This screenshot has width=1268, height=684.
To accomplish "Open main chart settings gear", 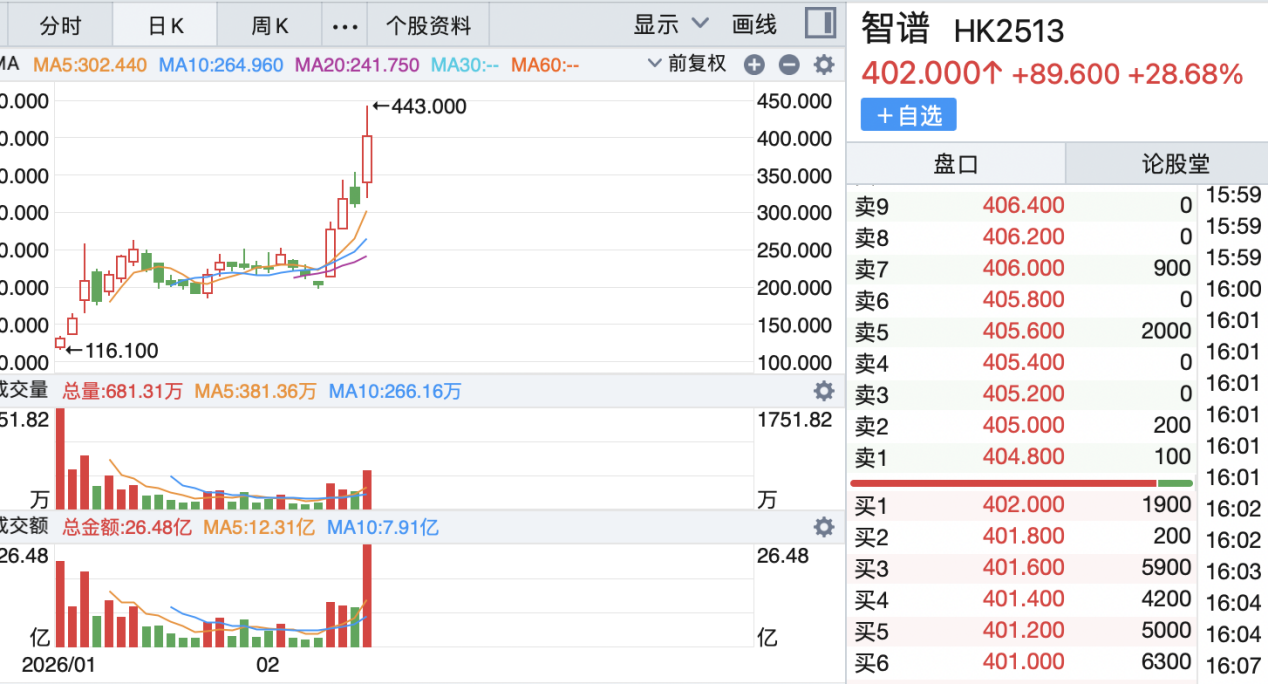I will click(x=823, y=65).
